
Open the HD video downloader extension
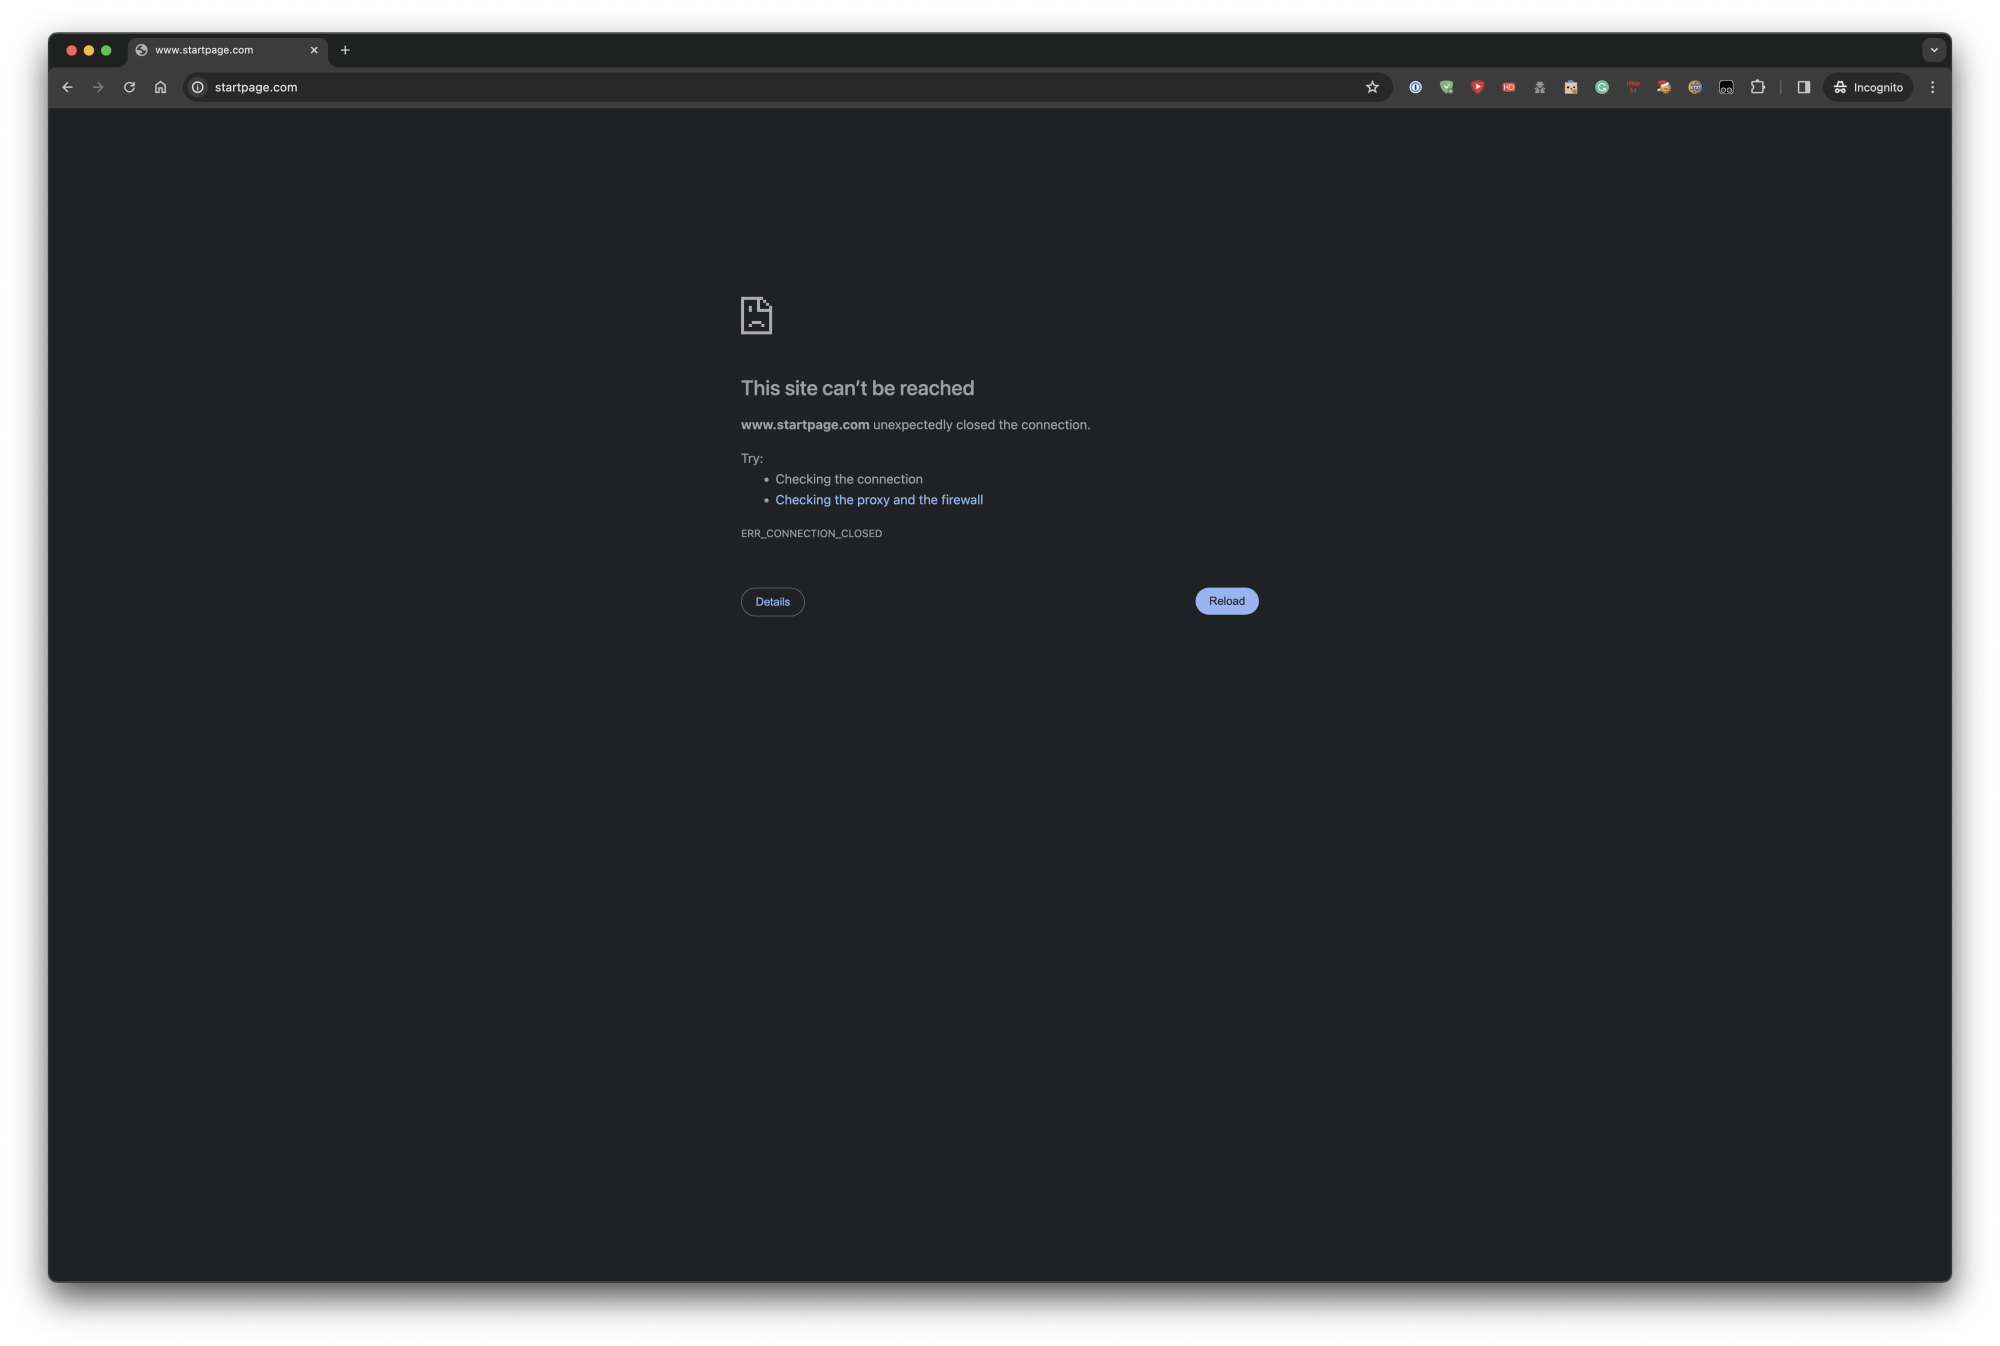click(x=1509, y=87)
